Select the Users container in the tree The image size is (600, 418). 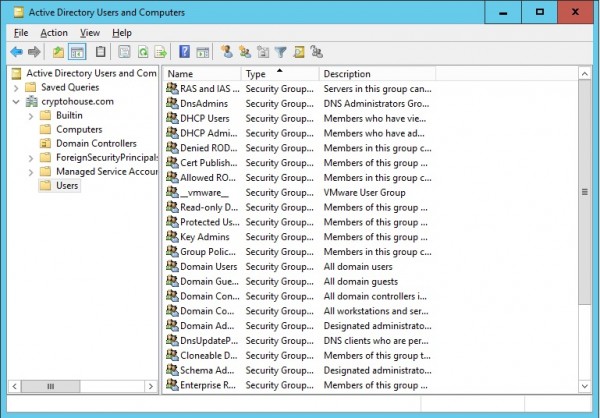coord(67,186)
